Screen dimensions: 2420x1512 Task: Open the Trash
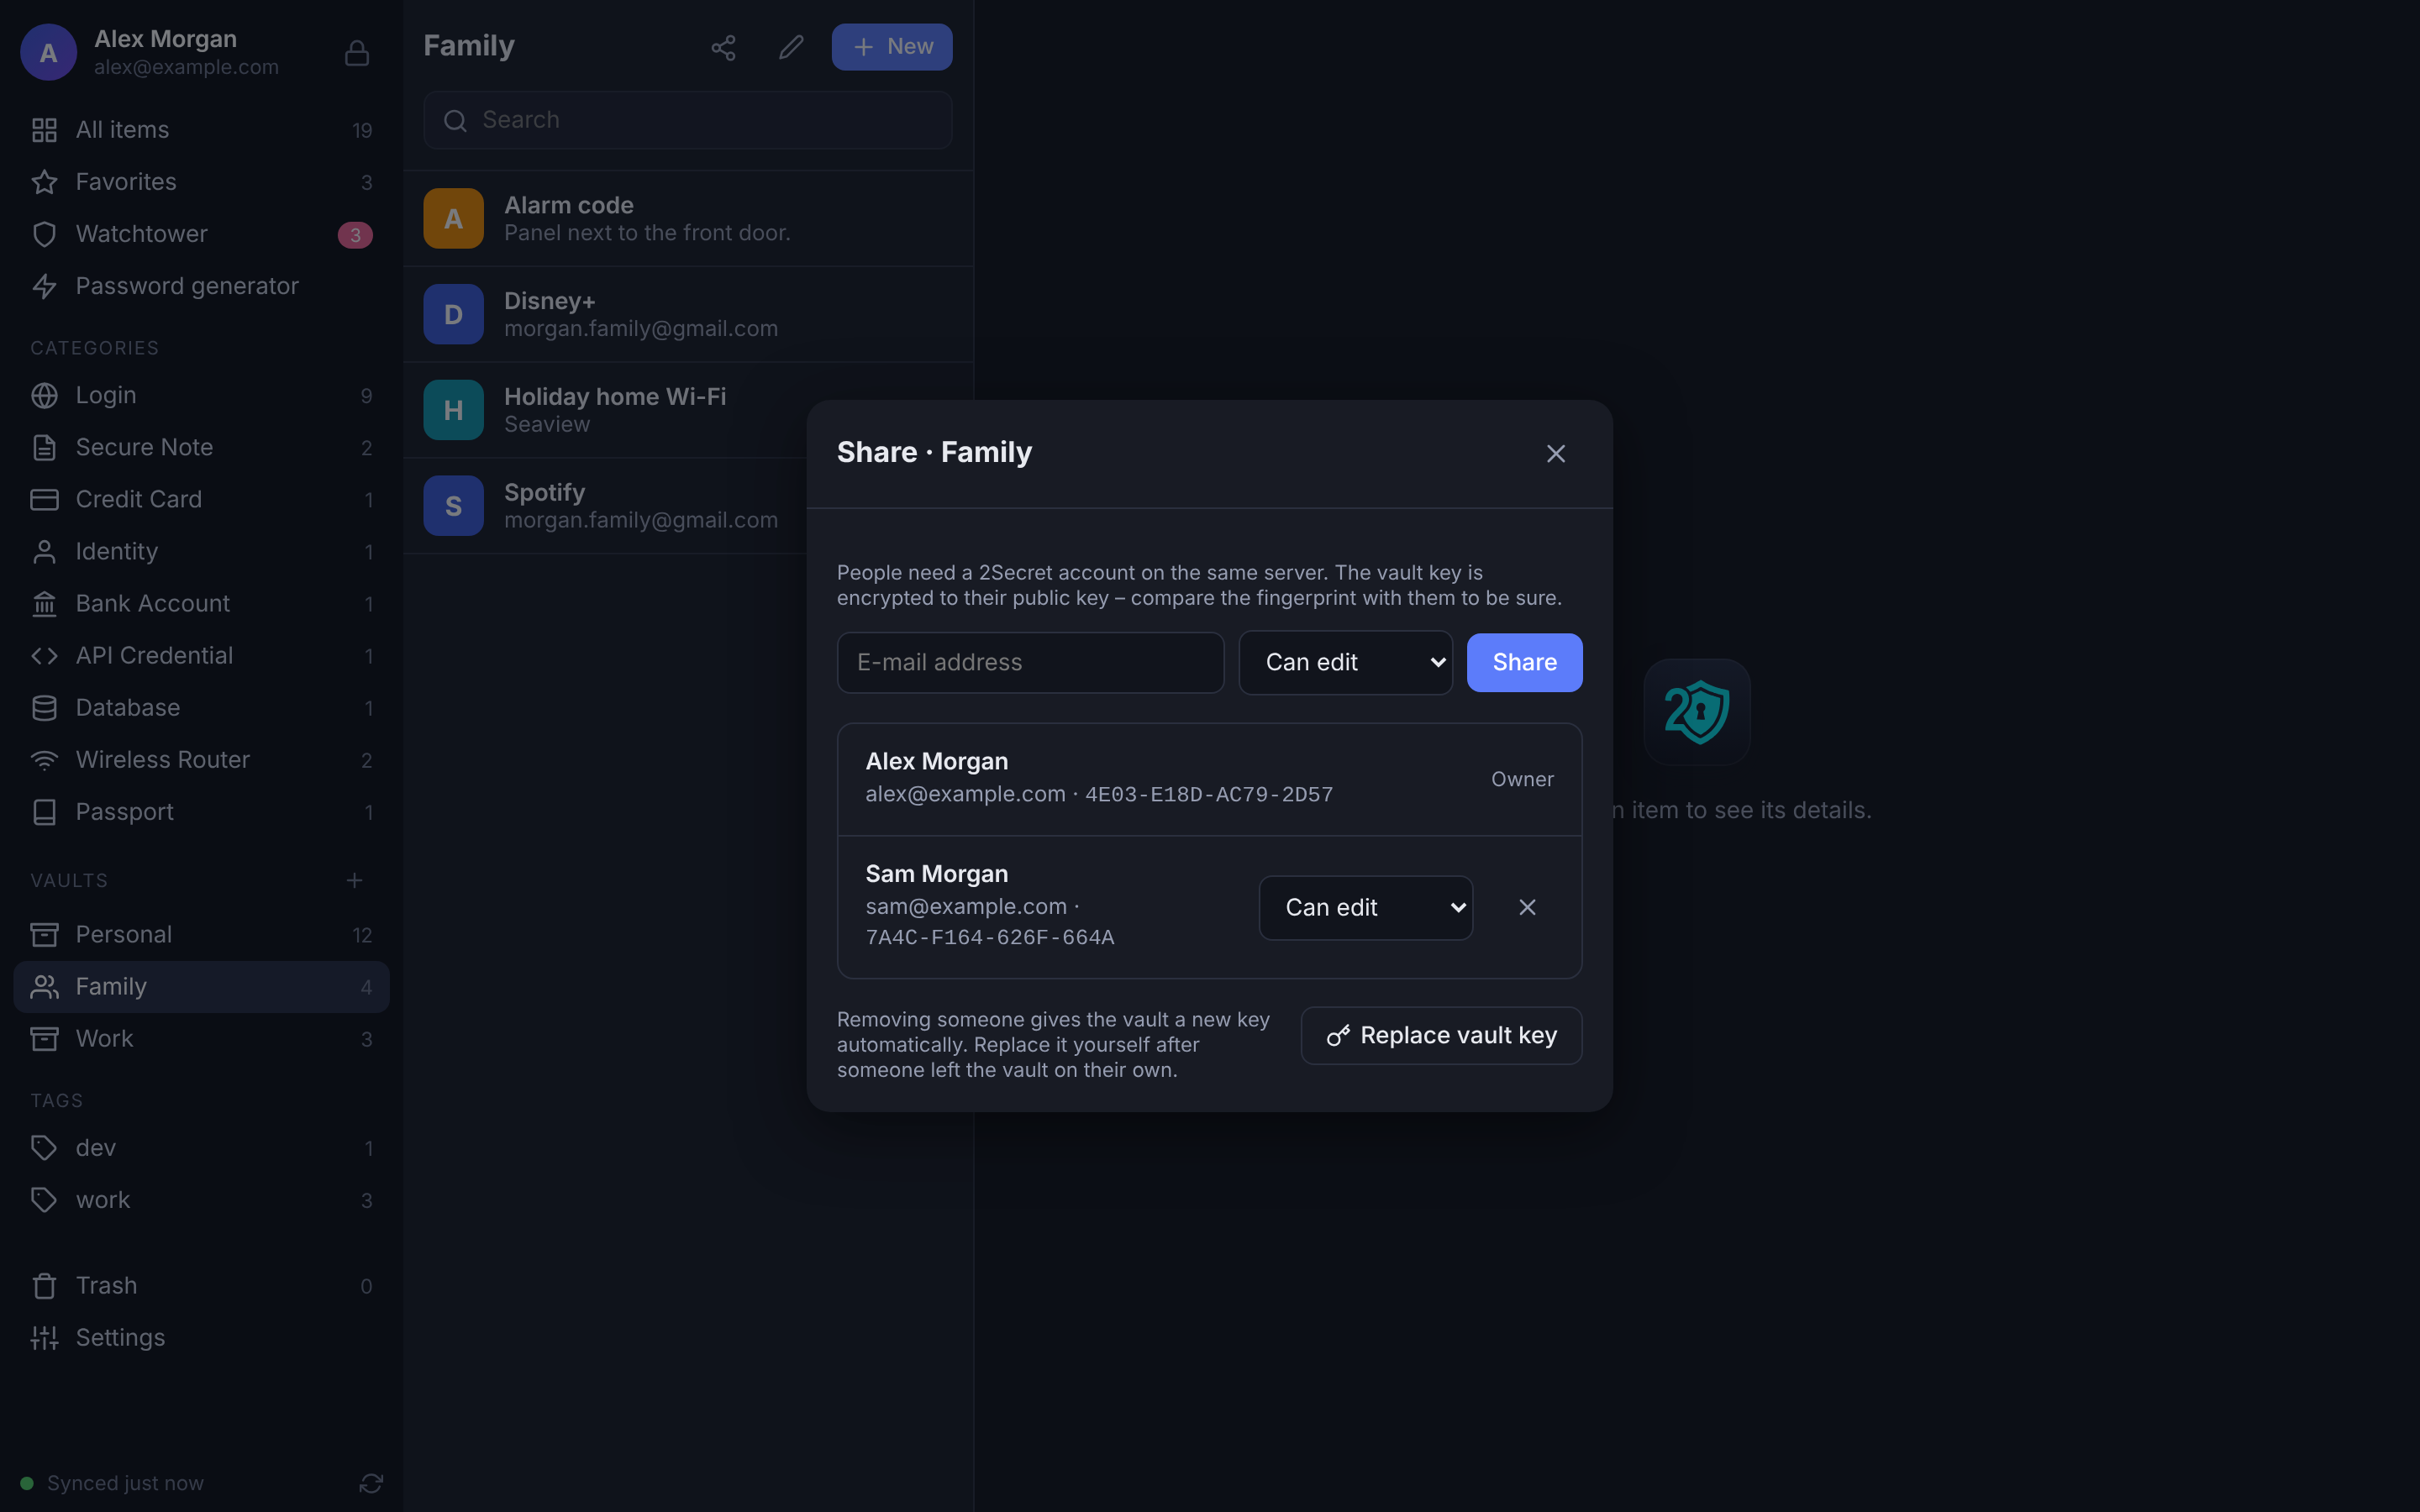(x=201, y=1286)
